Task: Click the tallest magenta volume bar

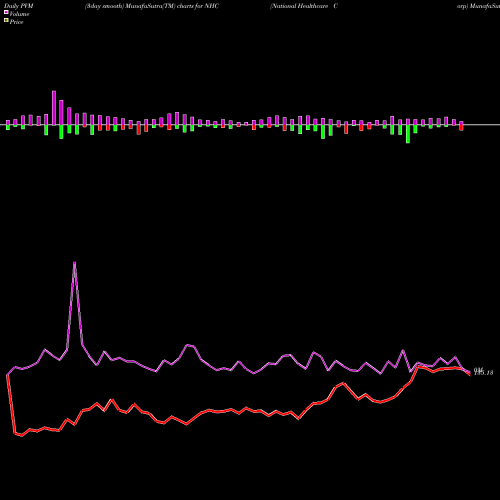Action: tap(54, 108)
